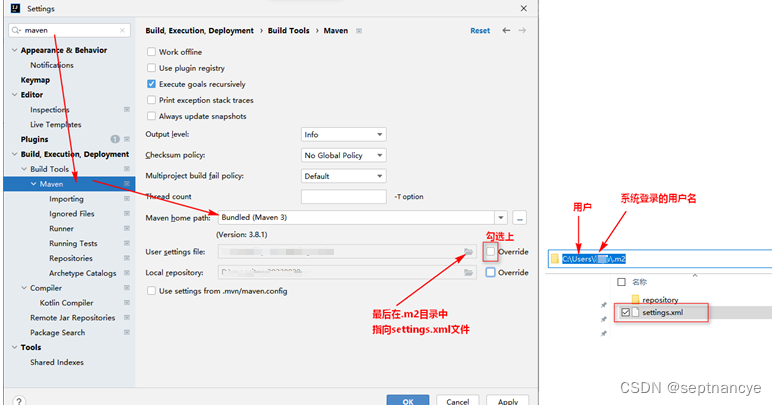Click the project icon beside Compiler
776x405 pixels.
click(x=127, y=288)
